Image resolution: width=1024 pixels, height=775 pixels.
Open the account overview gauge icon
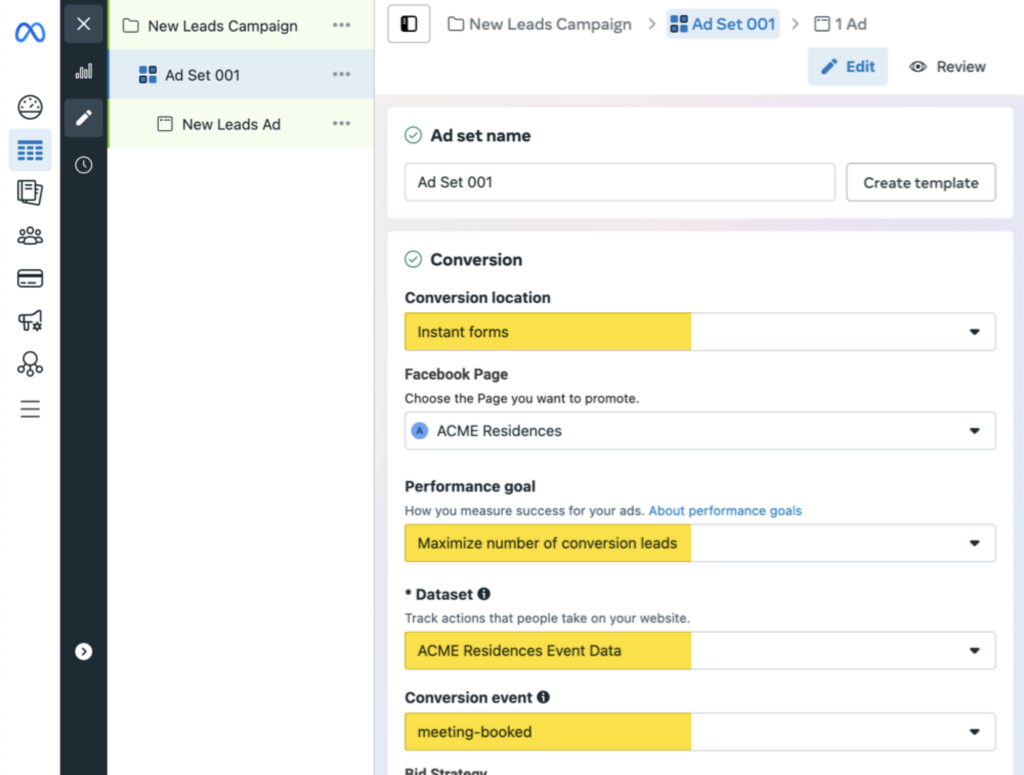(30, 107)
